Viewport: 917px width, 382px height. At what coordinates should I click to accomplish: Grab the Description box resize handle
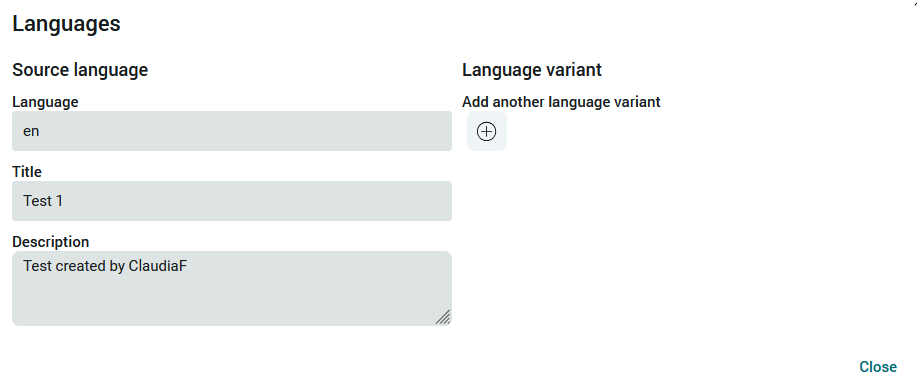pos(443,317)
